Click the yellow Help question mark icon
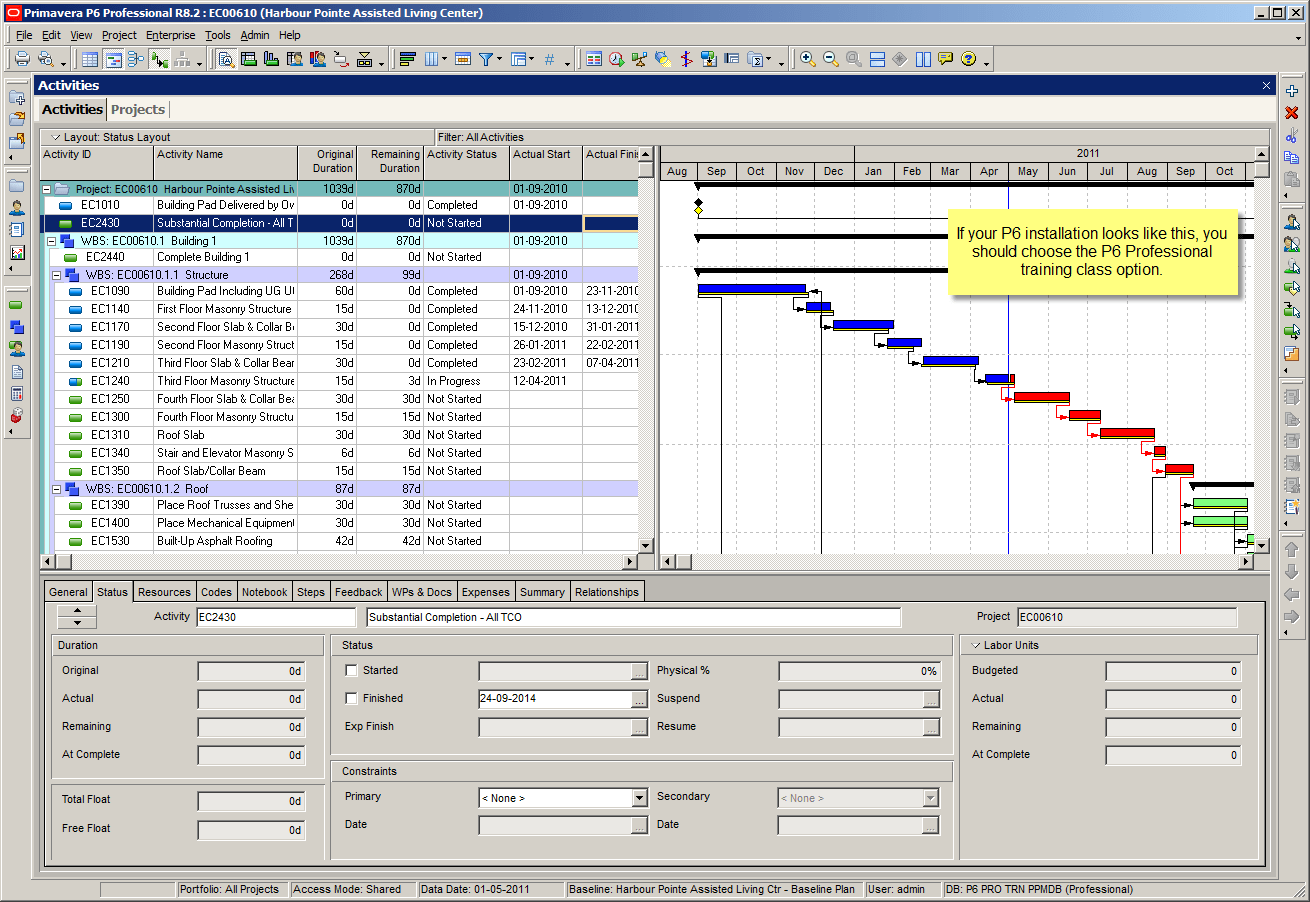Screen dimensions: 1310x902 tap(968, 59)
